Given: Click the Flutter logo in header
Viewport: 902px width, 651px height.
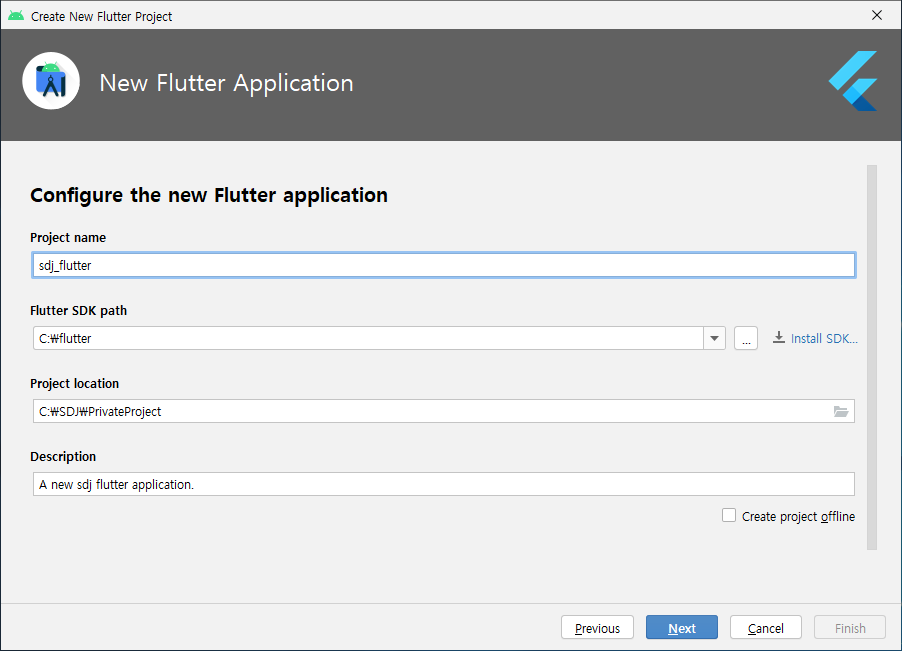Looking at the screenshot, I should pos(853,81).
